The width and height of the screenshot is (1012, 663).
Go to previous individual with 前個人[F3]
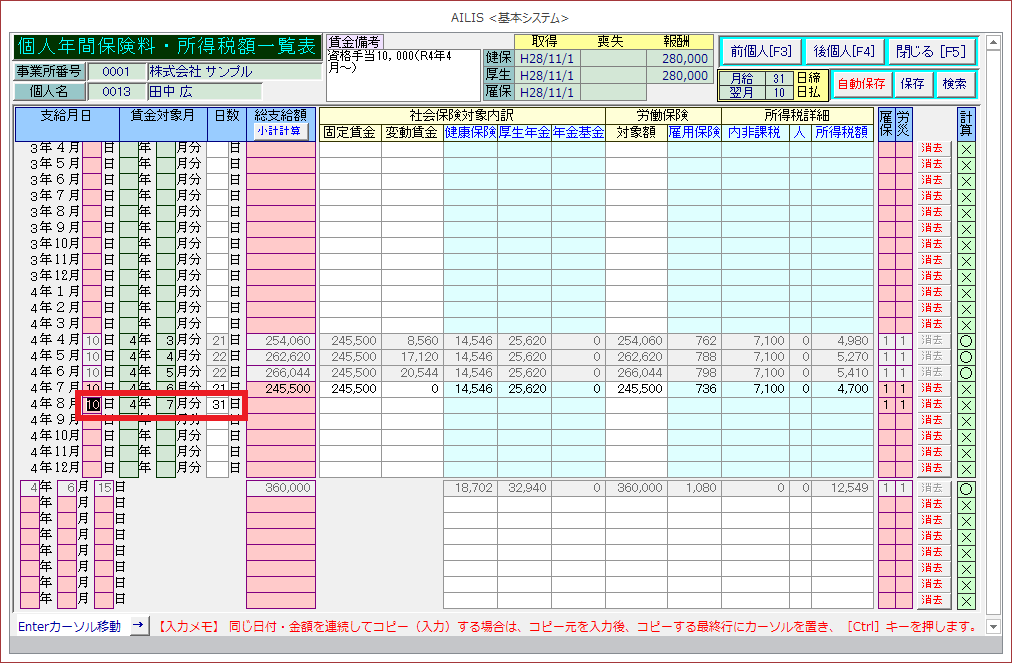tap(760, 51)
